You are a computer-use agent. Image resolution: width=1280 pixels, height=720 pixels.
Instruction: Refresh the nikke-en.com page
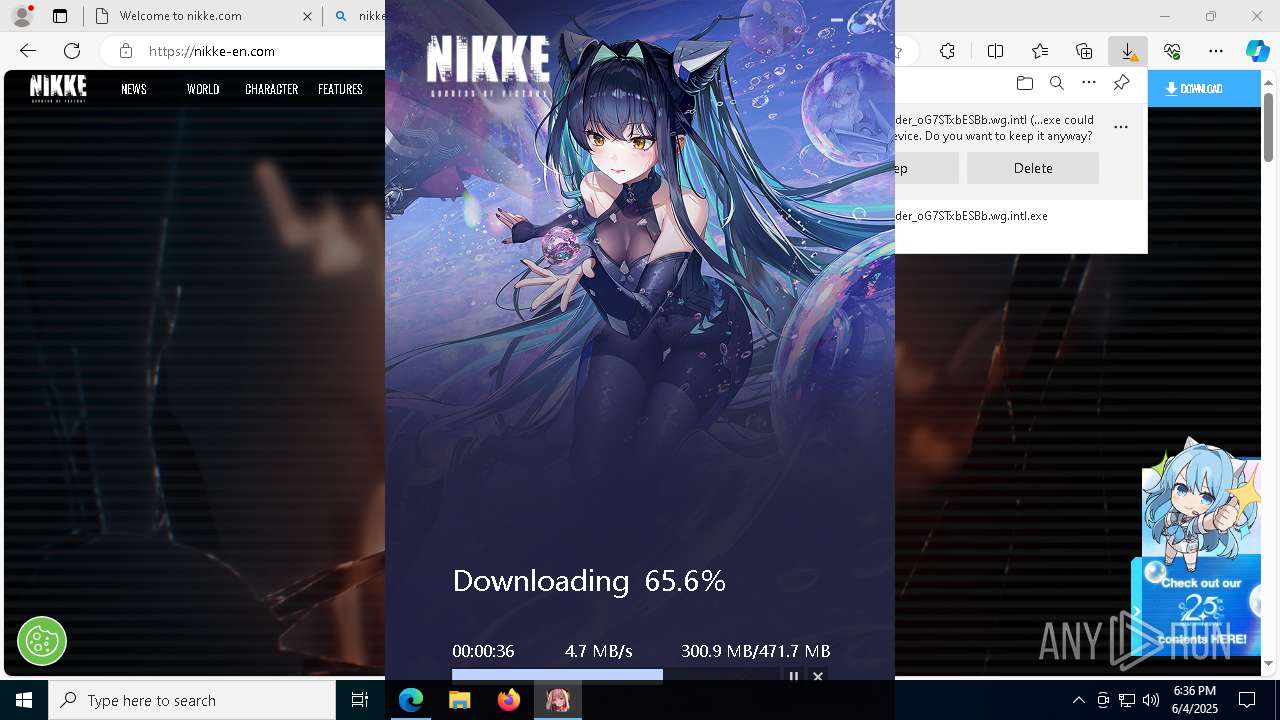point(72,51)
